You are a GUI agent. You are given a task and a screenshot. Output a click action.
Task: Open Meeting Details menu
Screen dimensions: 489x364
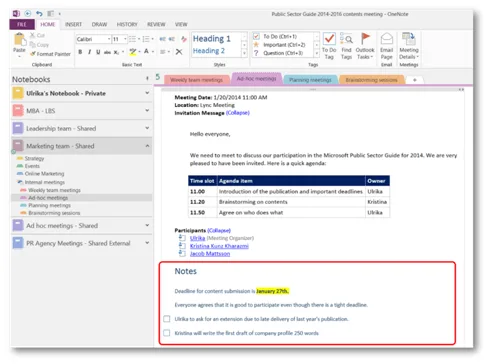(409, 46)
